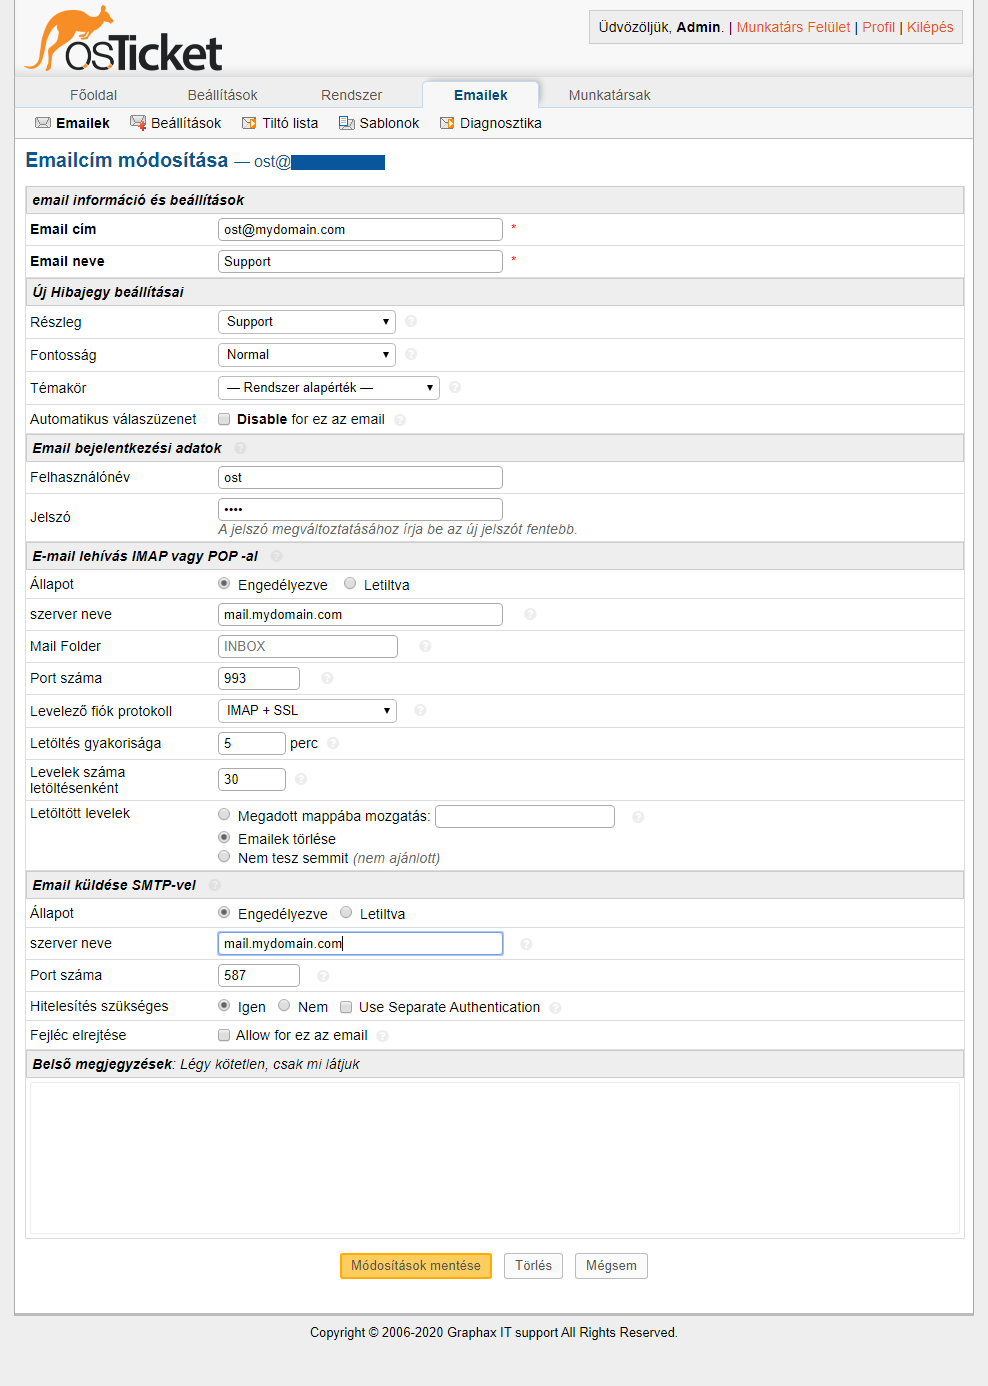Select Letiltva radio under IMAP/POP Állapot
This screenshot has height=1386, width=988.
pos(350,584)
